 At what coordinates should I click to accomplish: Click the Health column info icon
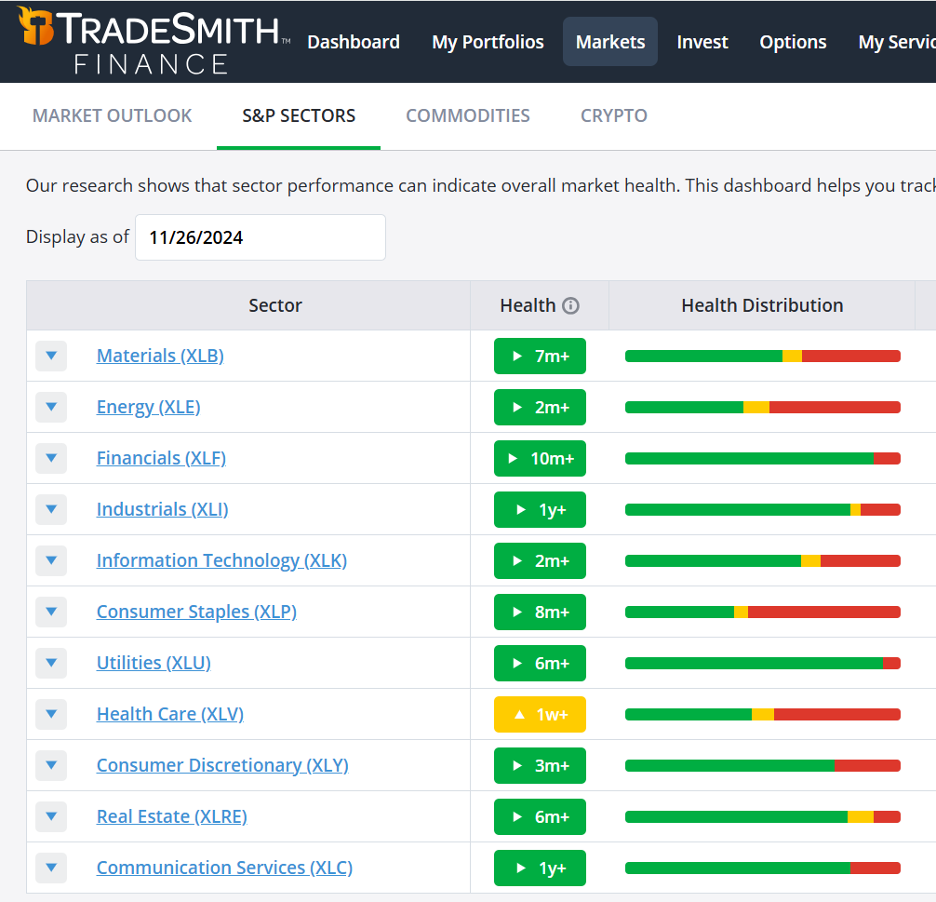(x=571, y=306)
